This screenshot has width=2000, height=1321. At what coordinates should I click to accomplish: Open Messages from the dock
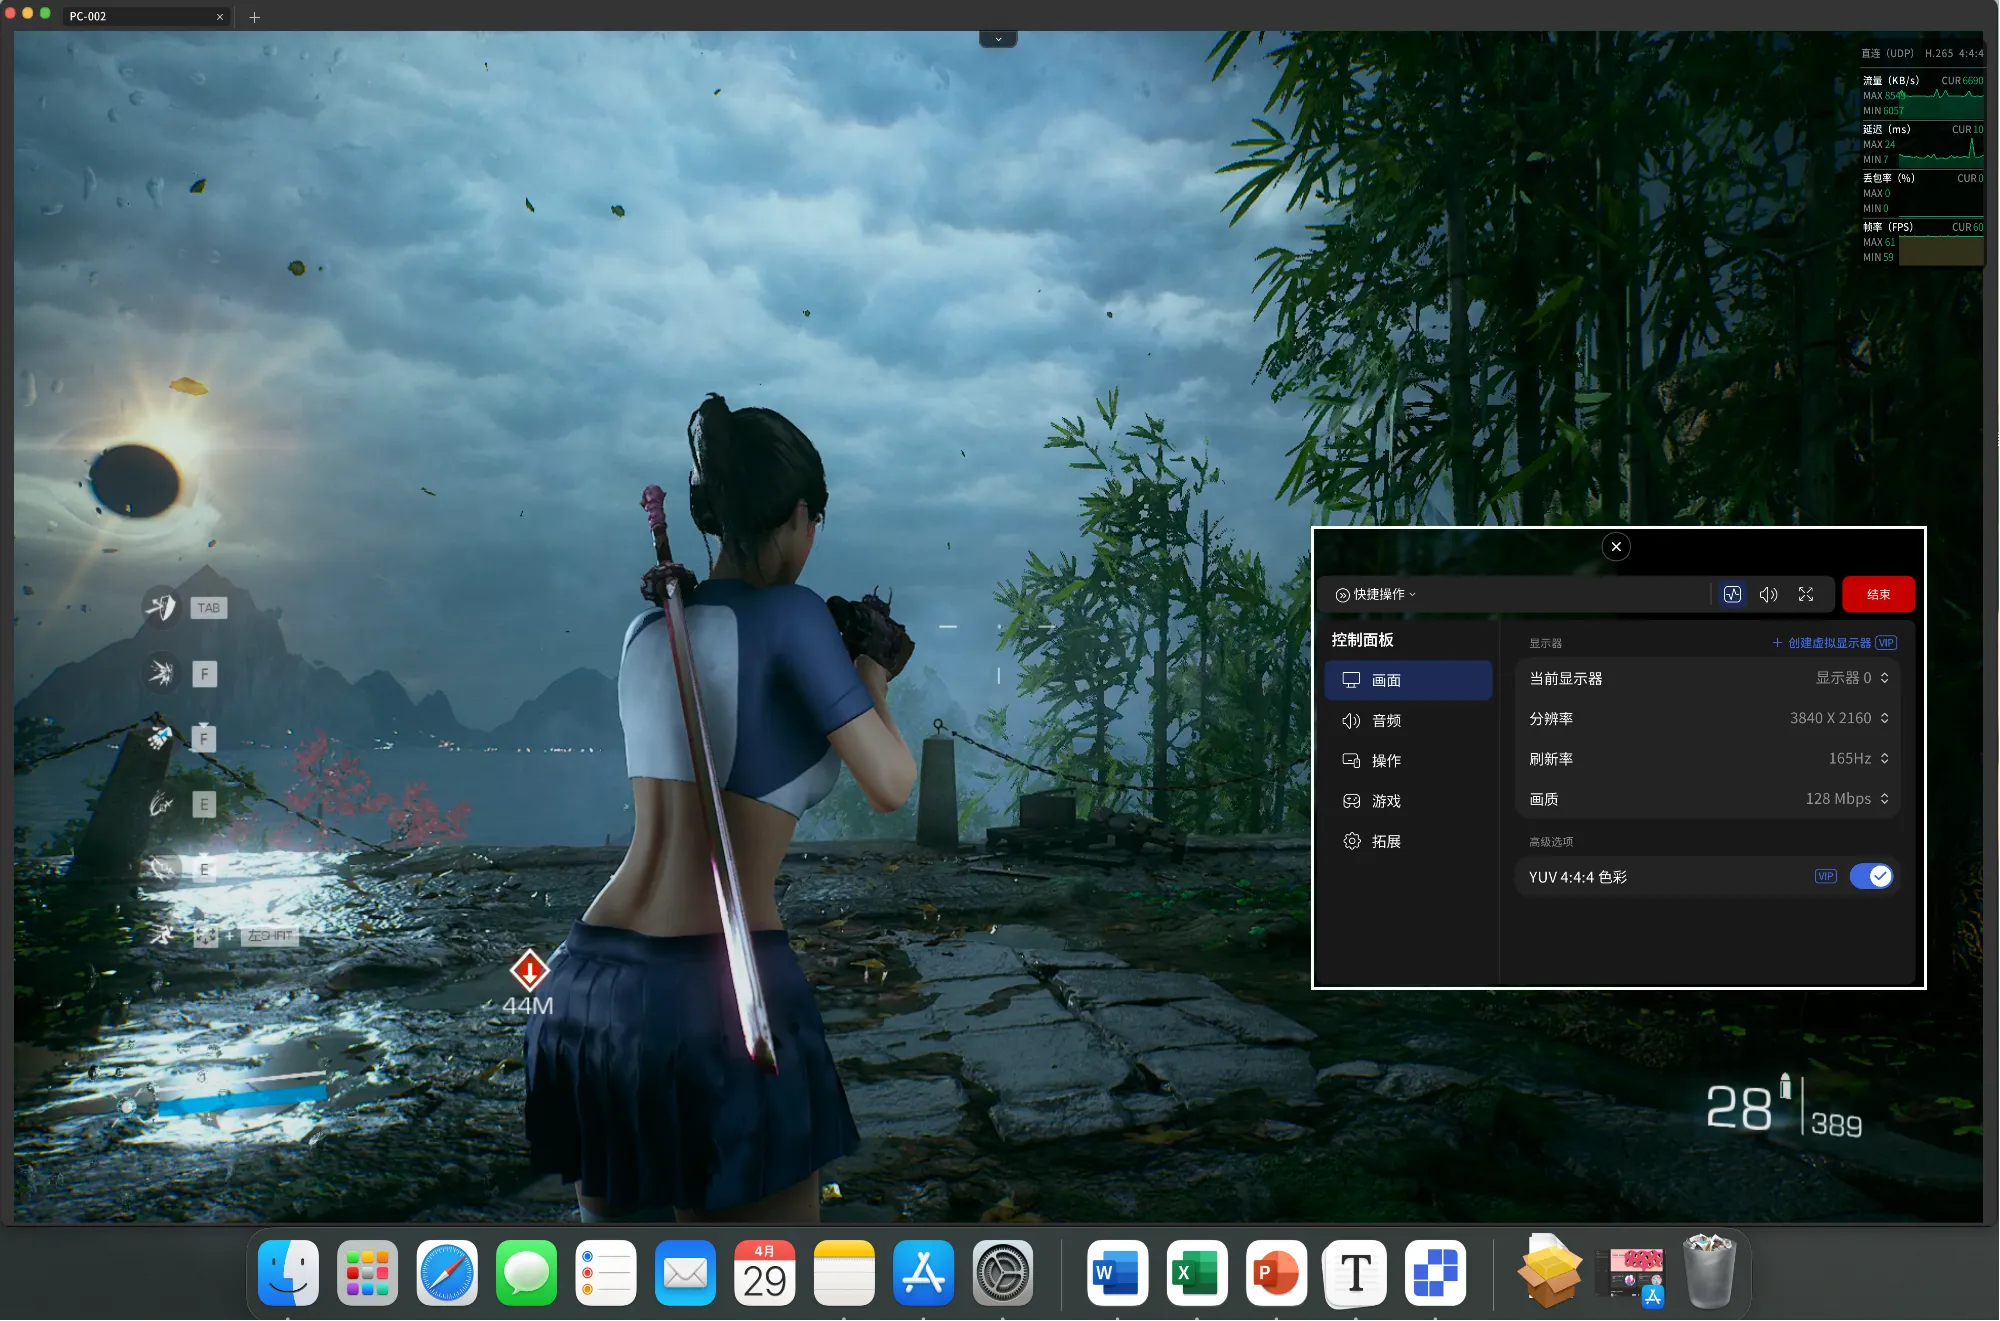pyautogui.click(x=526, y=1273)
